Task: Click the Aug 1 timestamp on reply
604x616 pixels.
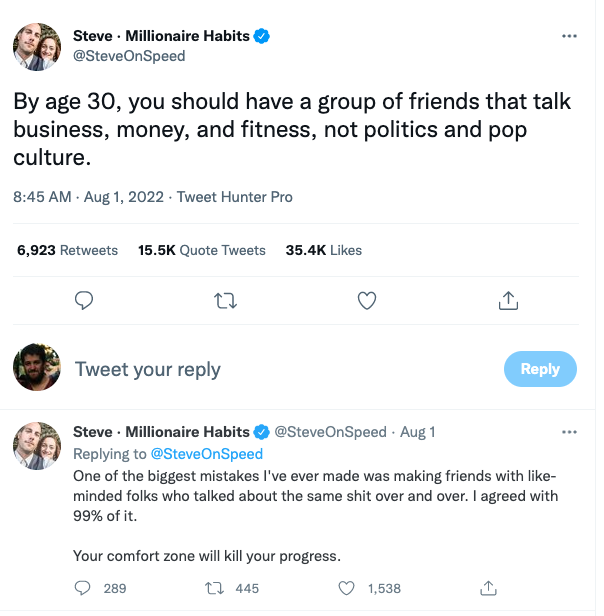Action: (x=418, y=432)
